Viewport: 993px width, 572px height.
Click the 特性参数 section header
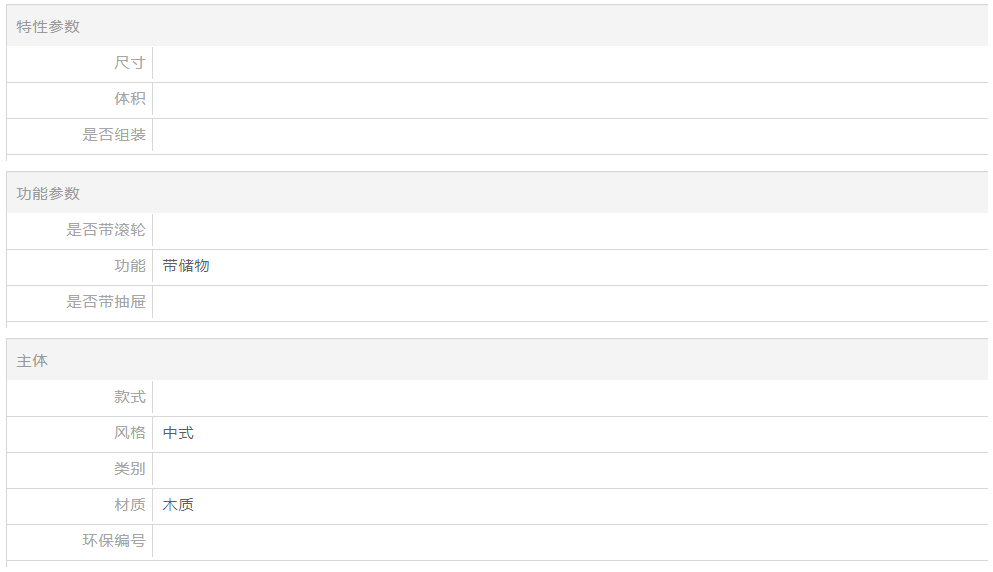tap(48, 27)
